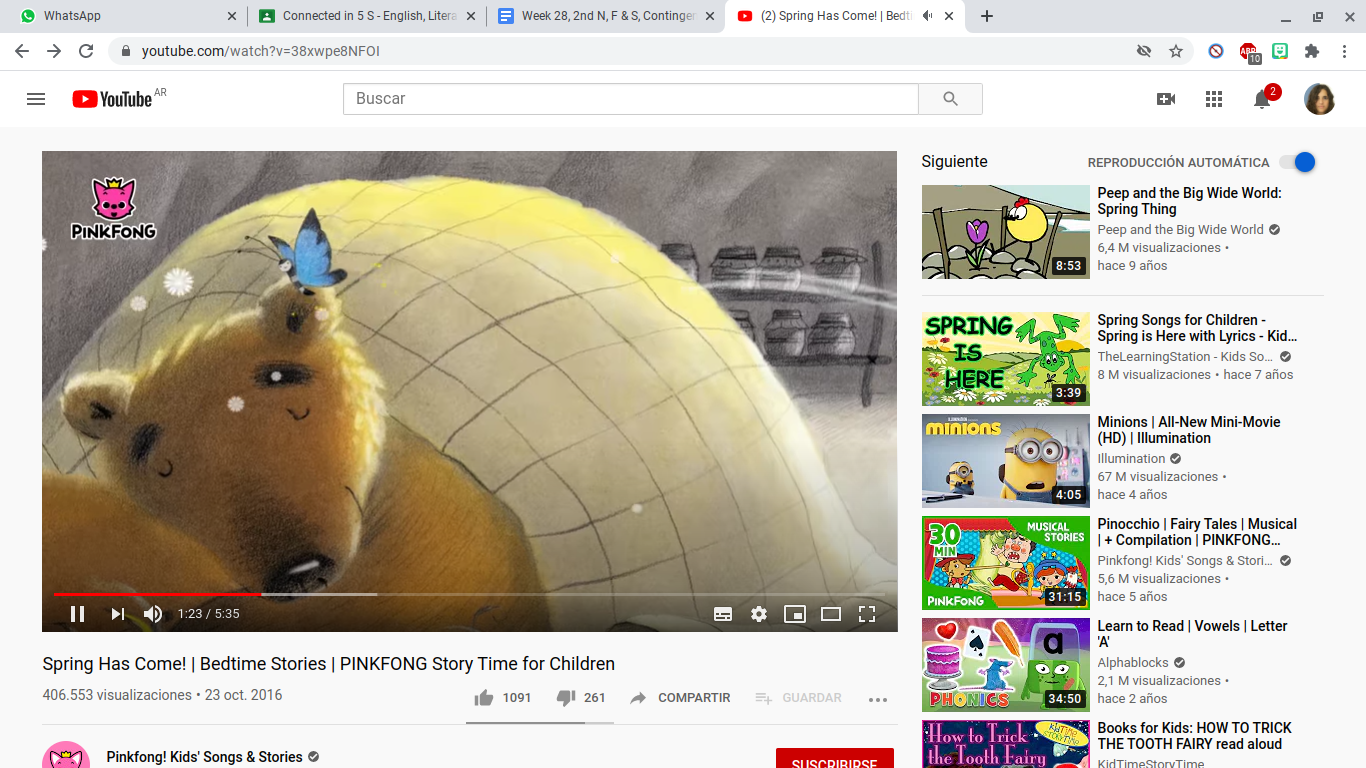
Task: Open Alphablocks channel link
Action: 1133,663
